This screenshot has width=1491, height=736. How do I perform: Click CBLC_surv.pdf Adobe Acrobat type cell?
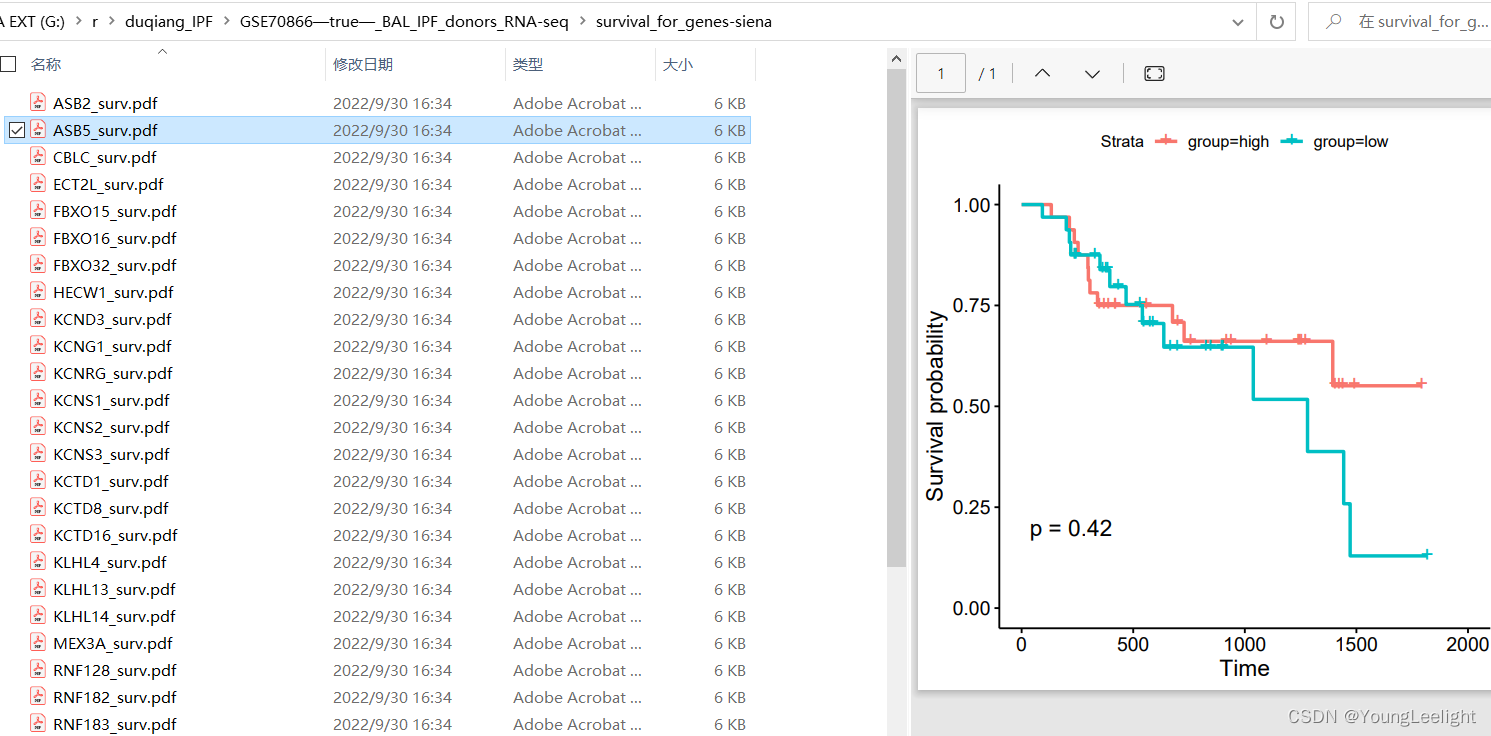coord(577,157)
